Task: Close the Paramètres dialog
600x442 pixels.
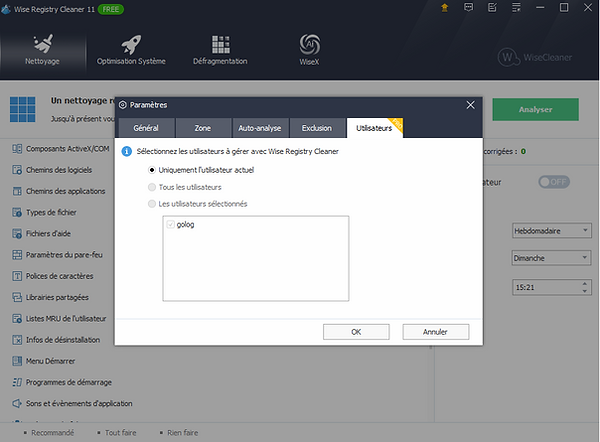Action: pyautogui.click(x=471, y=105)
